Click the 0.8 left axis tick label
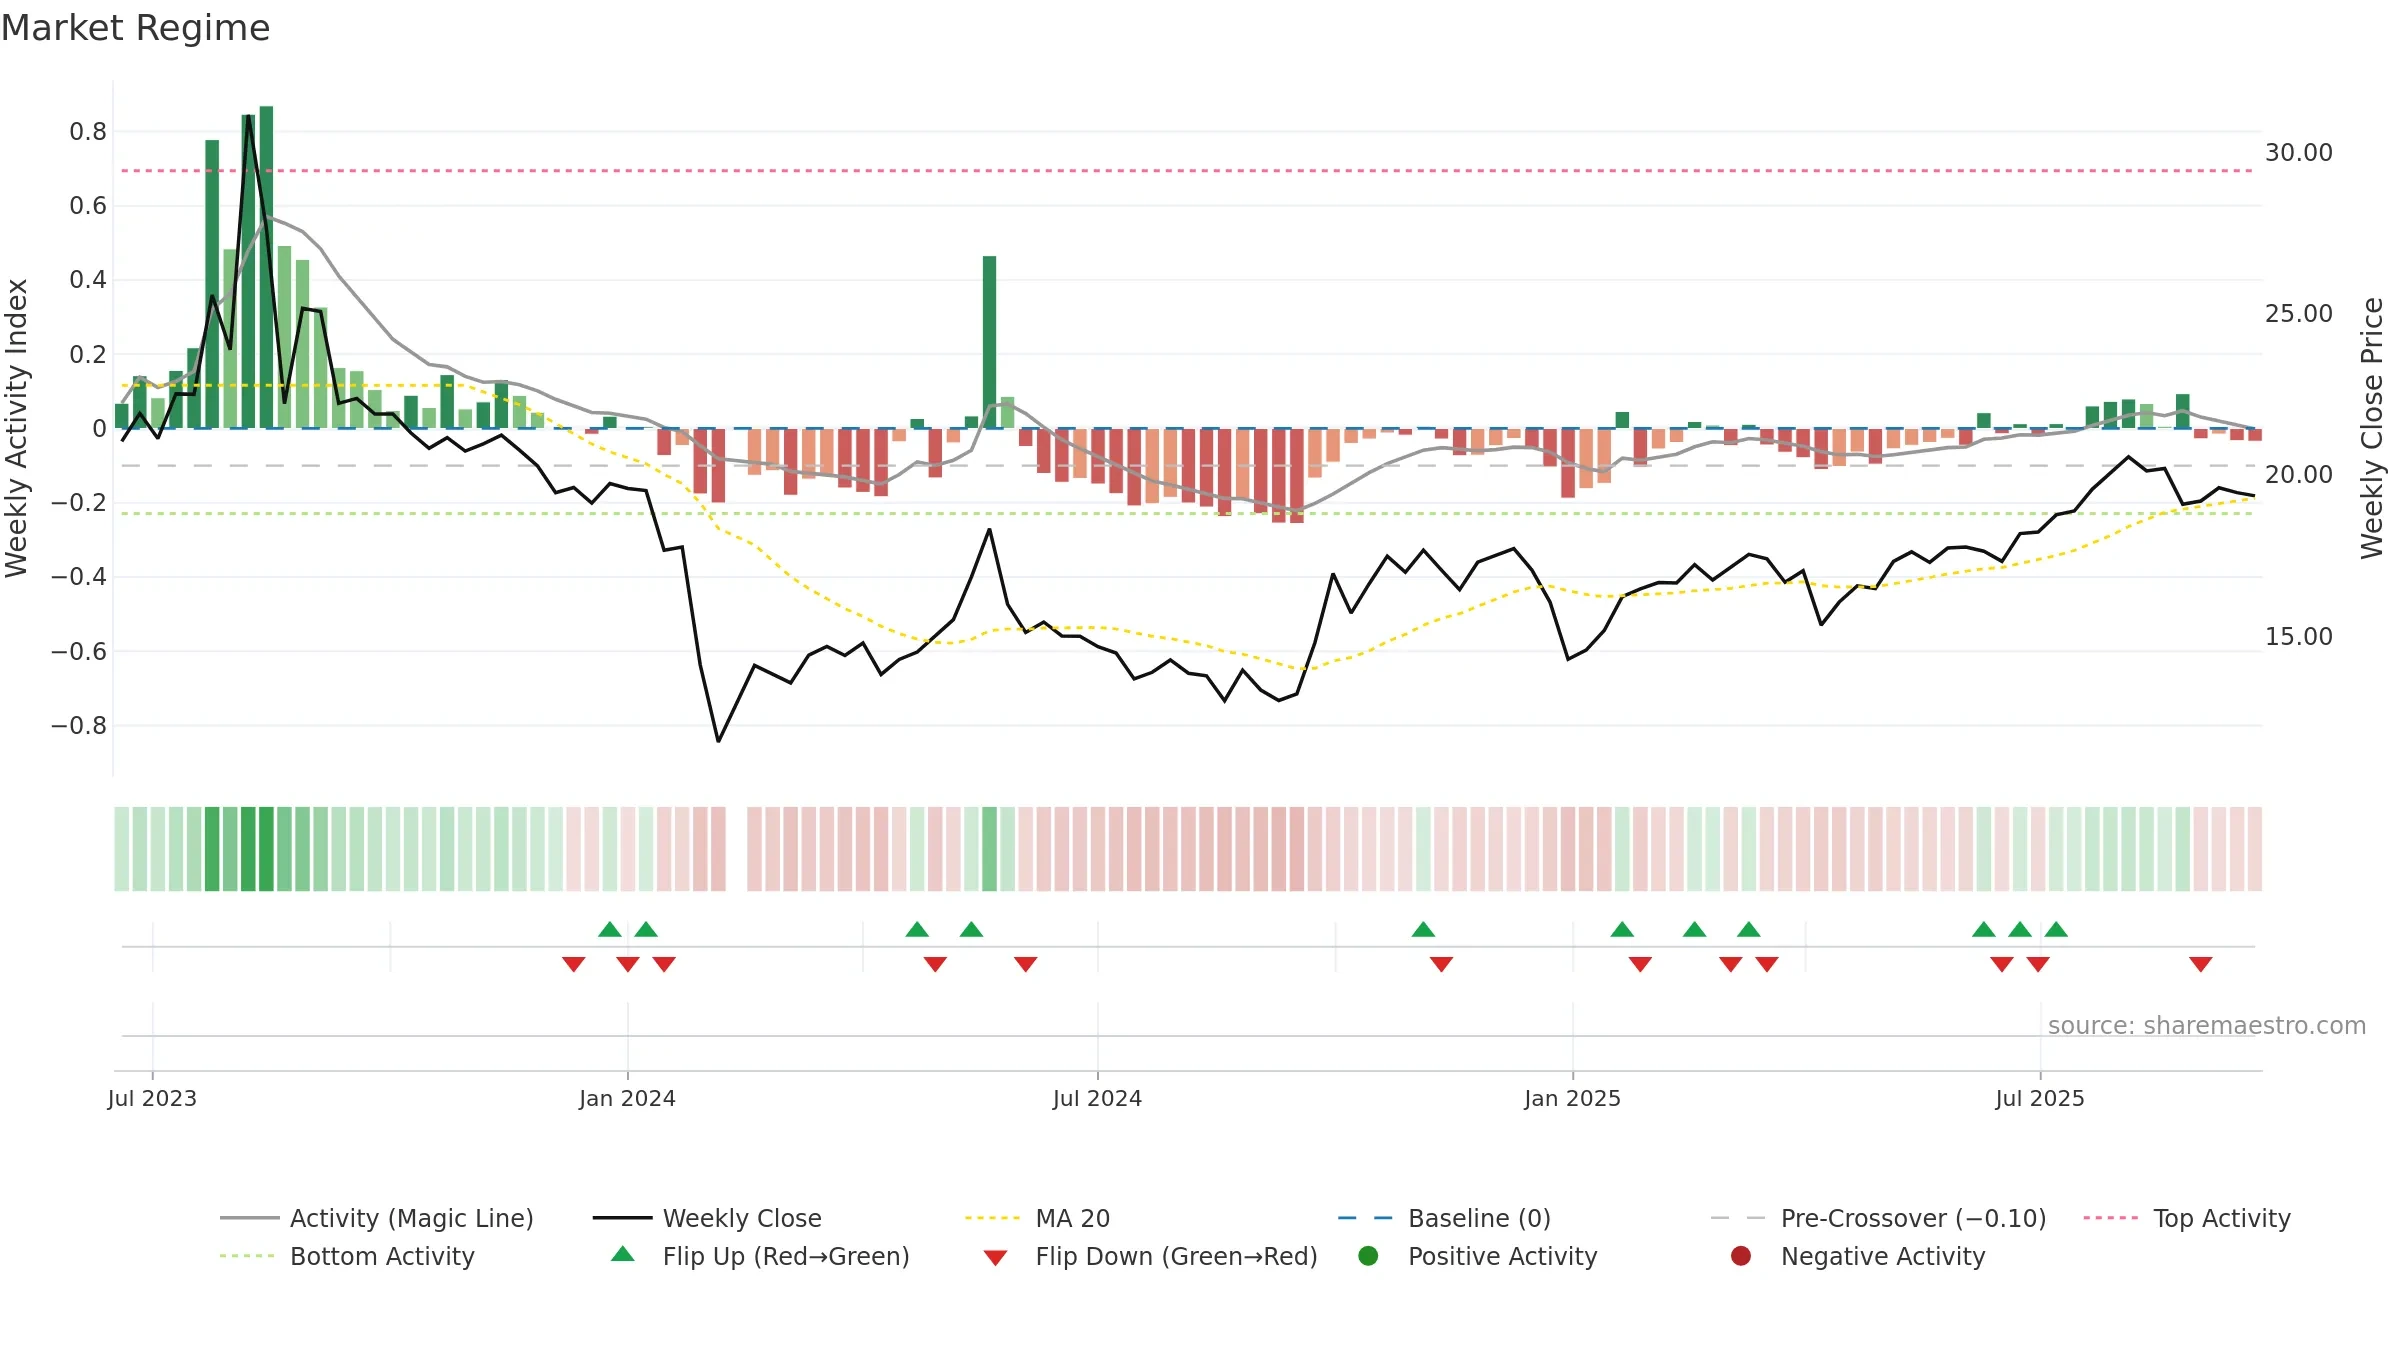The image size is (2400, 1350). point(88,132)
